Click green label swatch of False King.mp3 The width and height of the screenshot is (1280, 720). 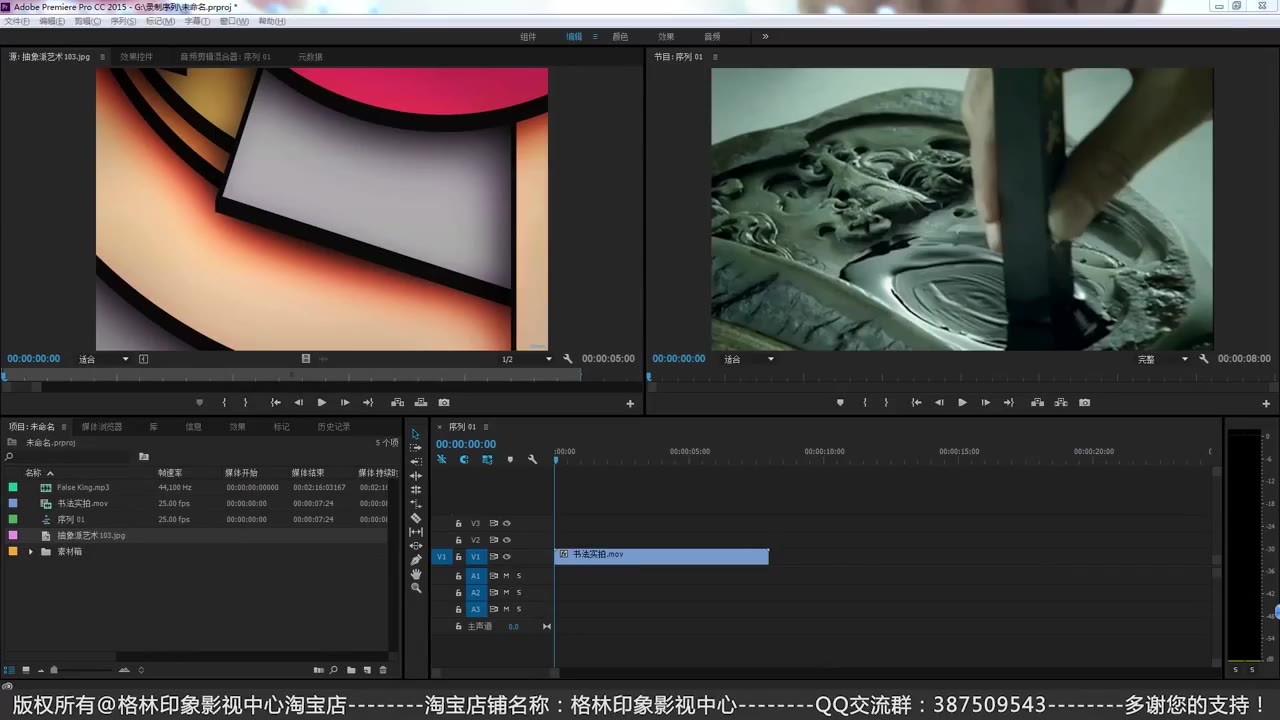click(x=13, y=487)
